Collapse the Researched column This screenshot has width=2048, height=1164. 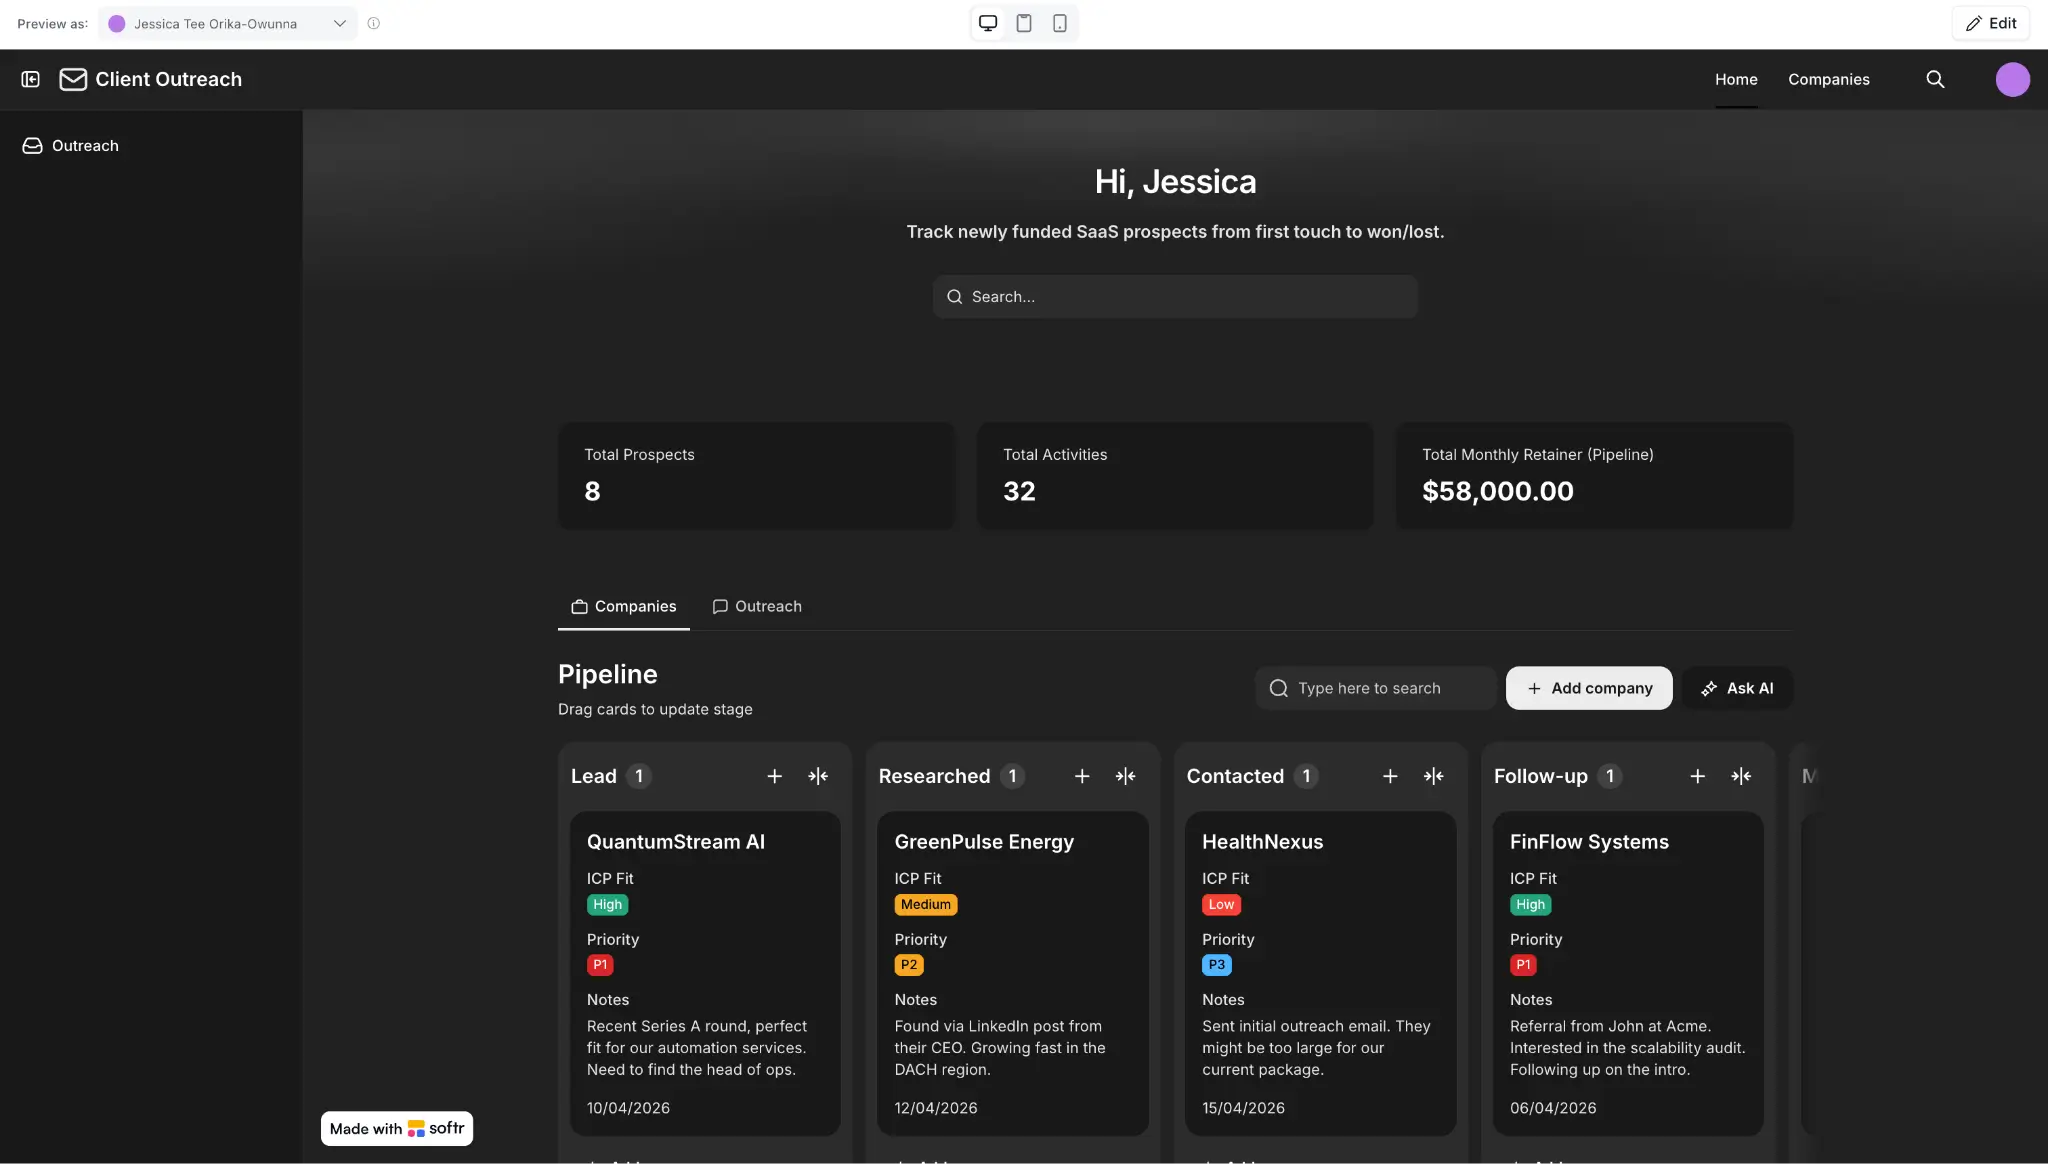[x=1125, y=776]
